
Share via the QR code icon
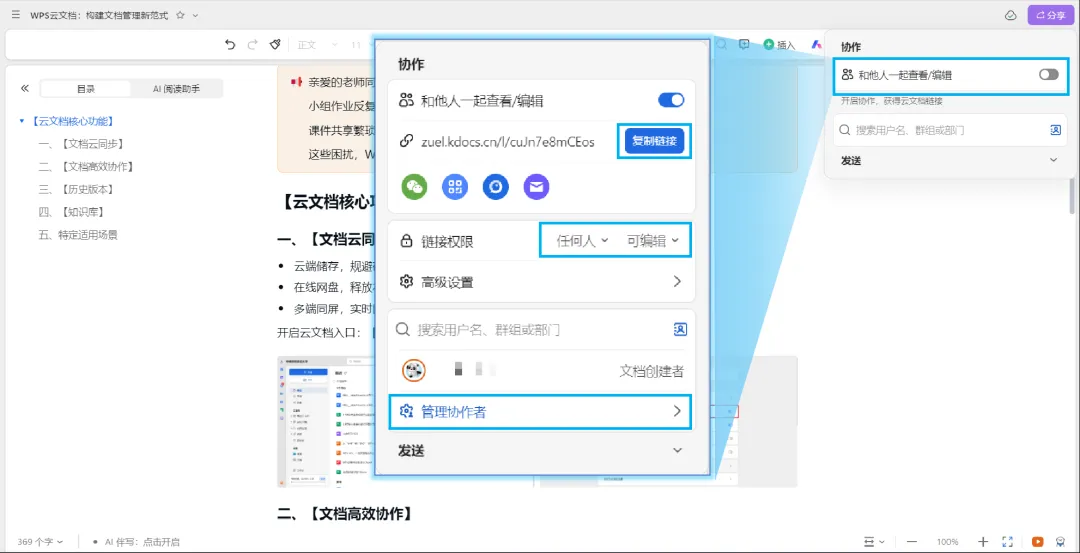[x=455, y=187]
